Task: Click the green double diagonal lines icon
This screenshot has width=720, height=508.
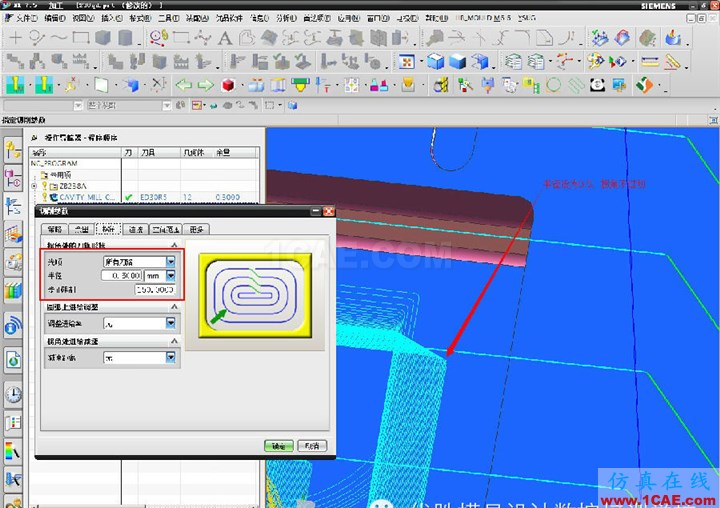Action: click(575, 85)
